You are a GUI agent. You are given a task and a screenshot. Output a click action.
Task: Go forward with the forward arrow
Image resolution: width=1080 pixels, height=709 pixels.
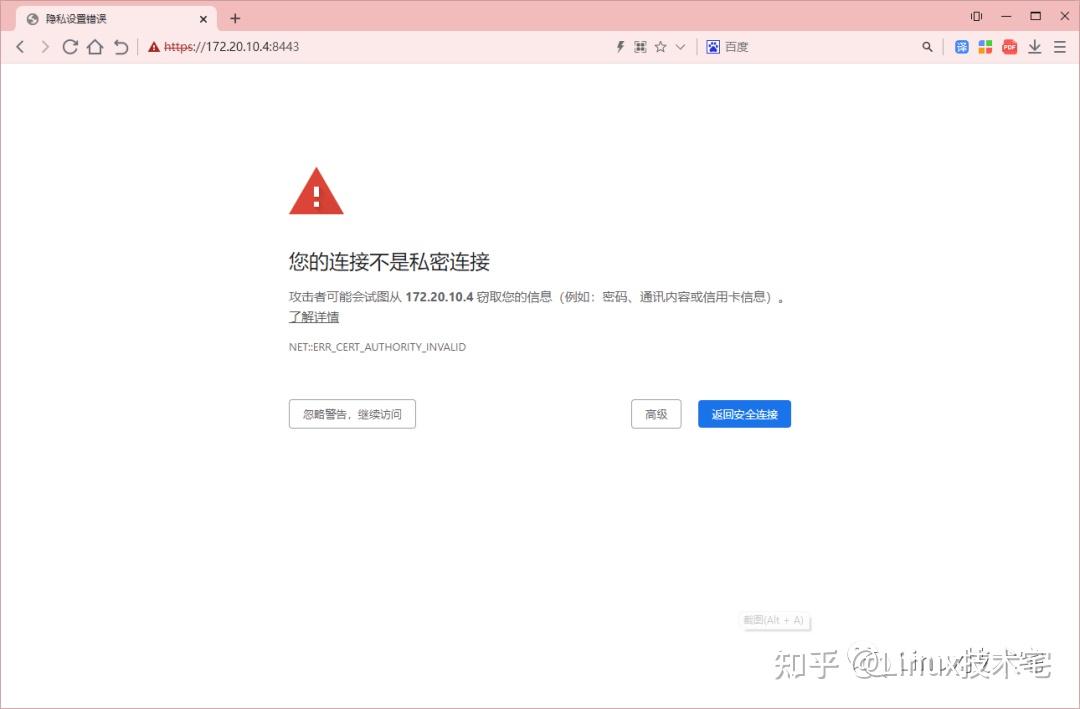pos(45,47)
